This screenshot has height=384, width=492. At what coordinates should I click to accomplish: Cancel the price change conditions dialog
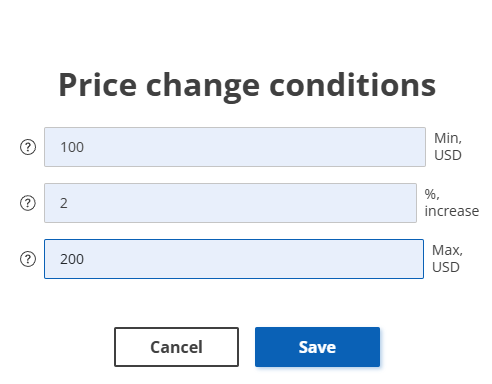[176, 347]
